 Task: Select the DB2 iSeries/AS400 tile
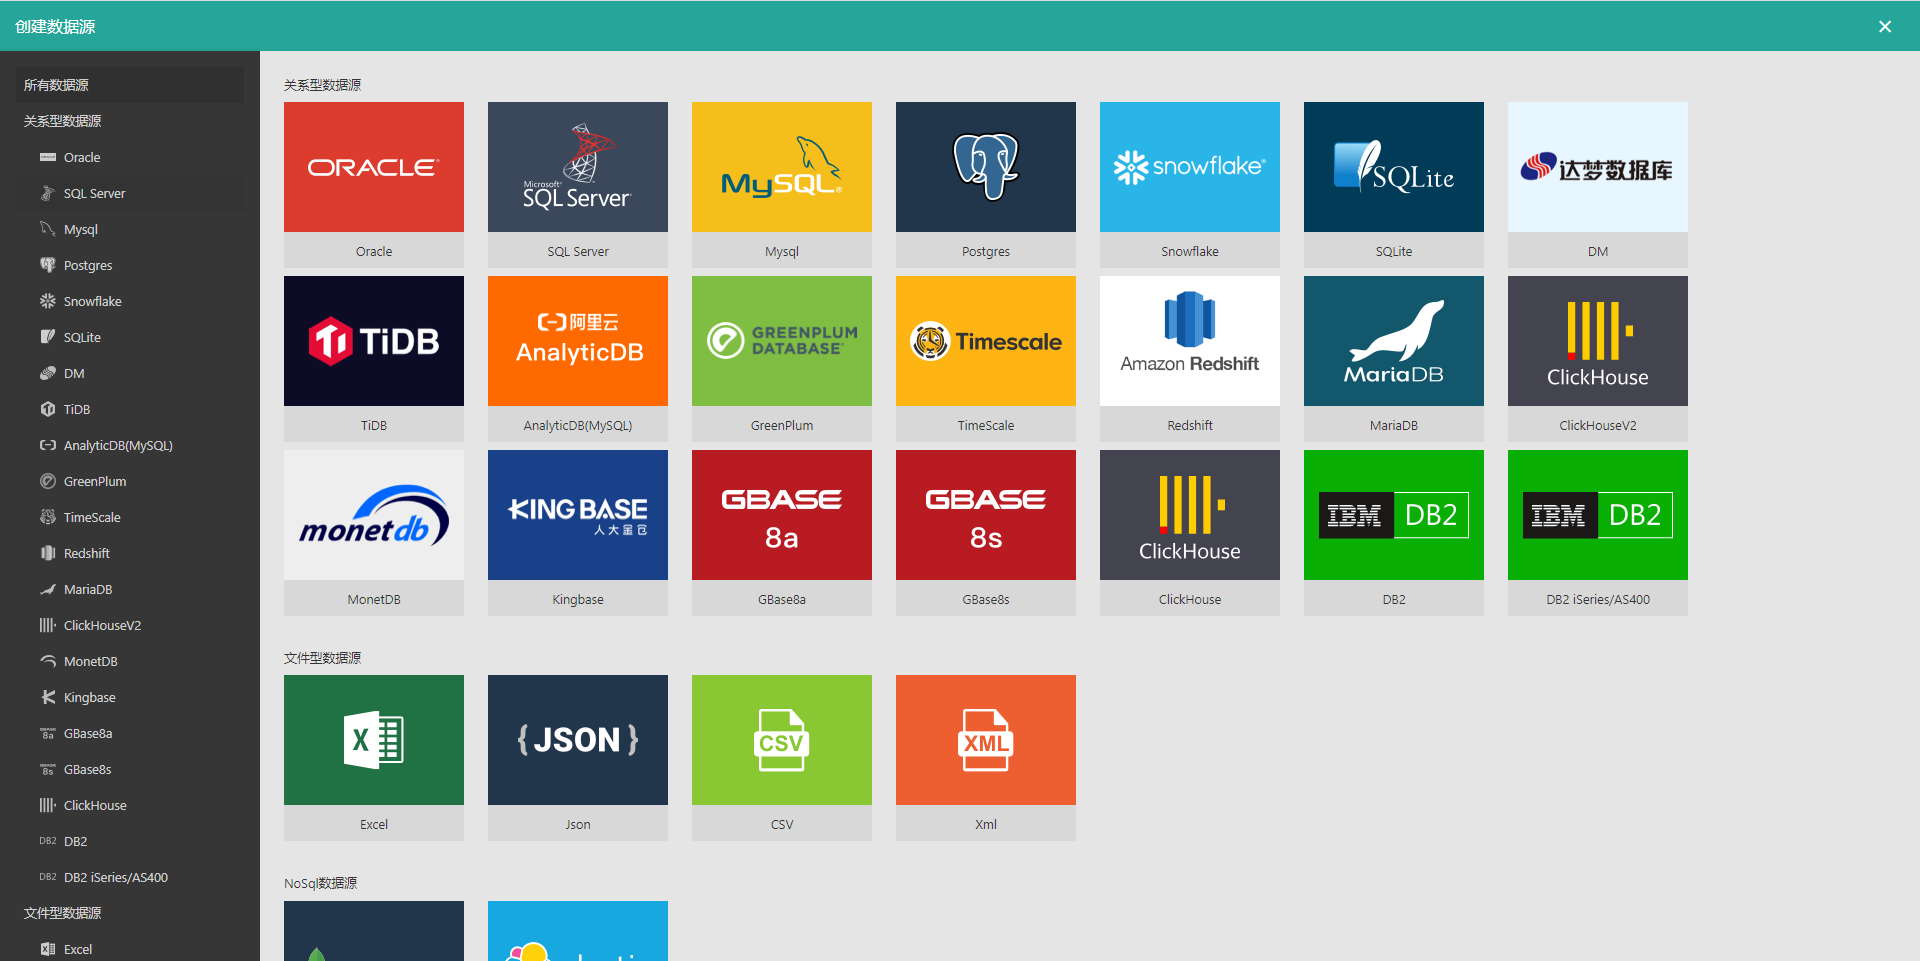point(1598,532)
